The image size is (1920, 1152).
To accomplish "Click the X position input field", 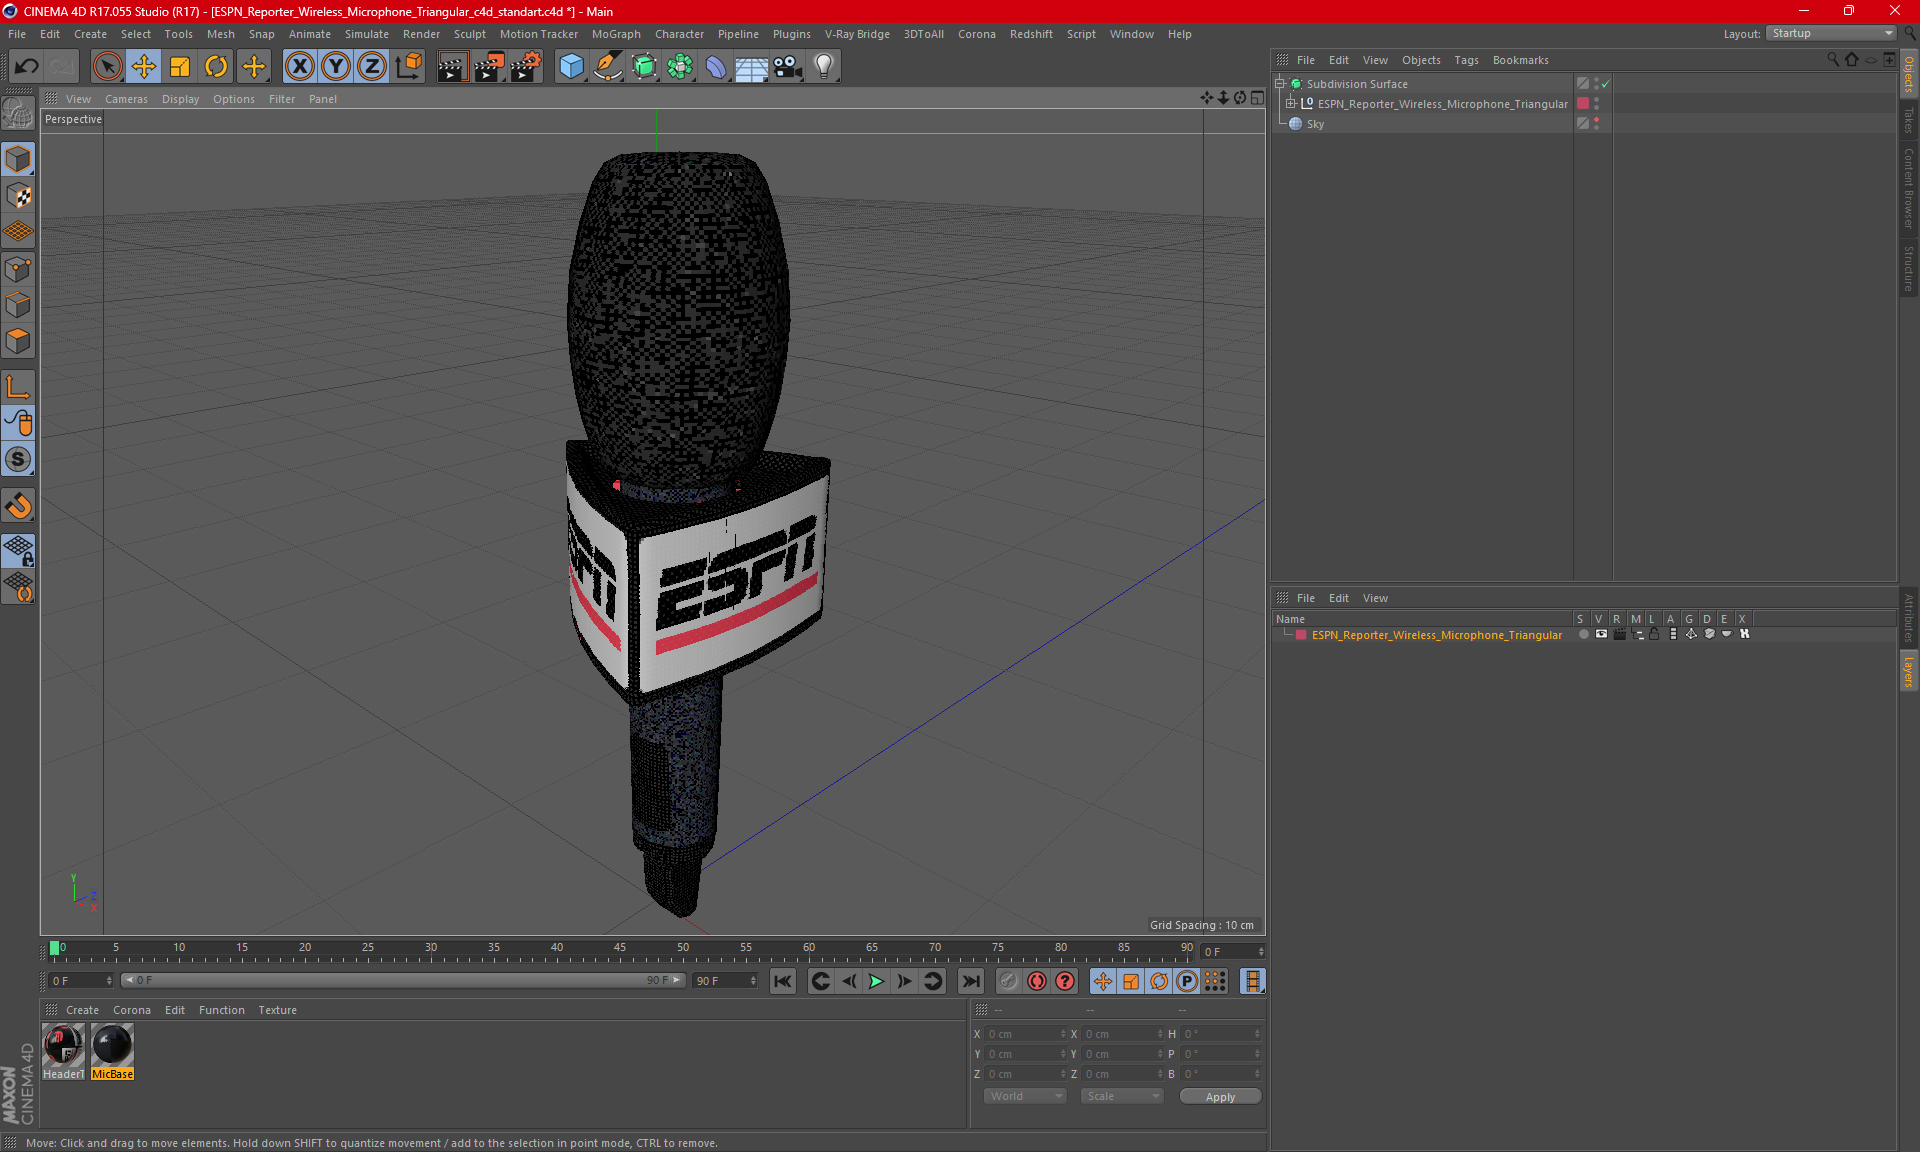I will [1025, 1034].
